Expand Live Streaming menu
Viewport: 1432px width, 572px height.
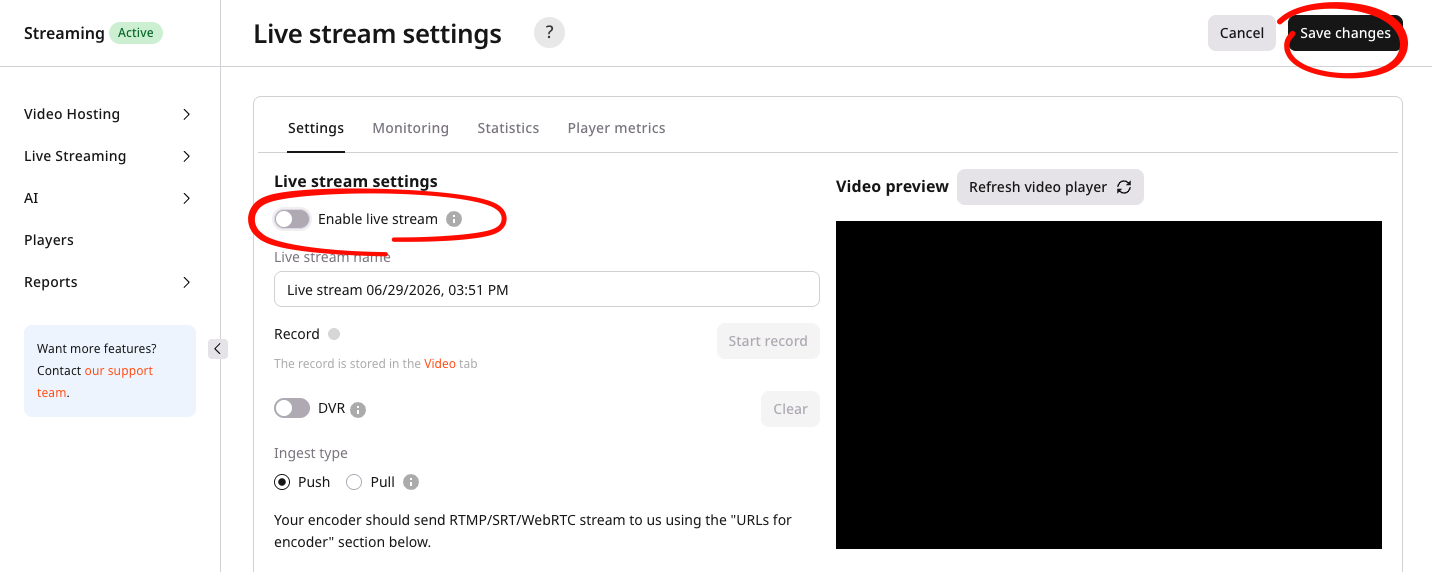click(x=108, y=156)
